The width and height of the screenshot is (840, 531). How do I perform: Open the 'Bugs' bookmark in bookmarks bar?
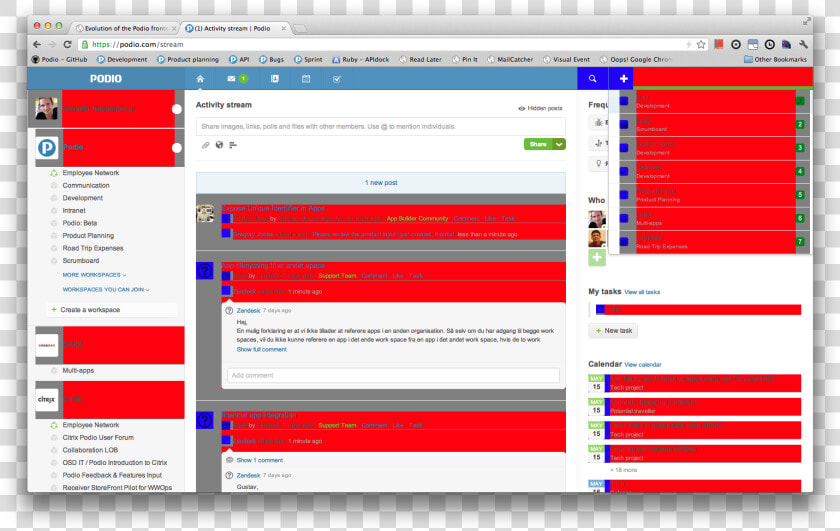coord(271,59)
